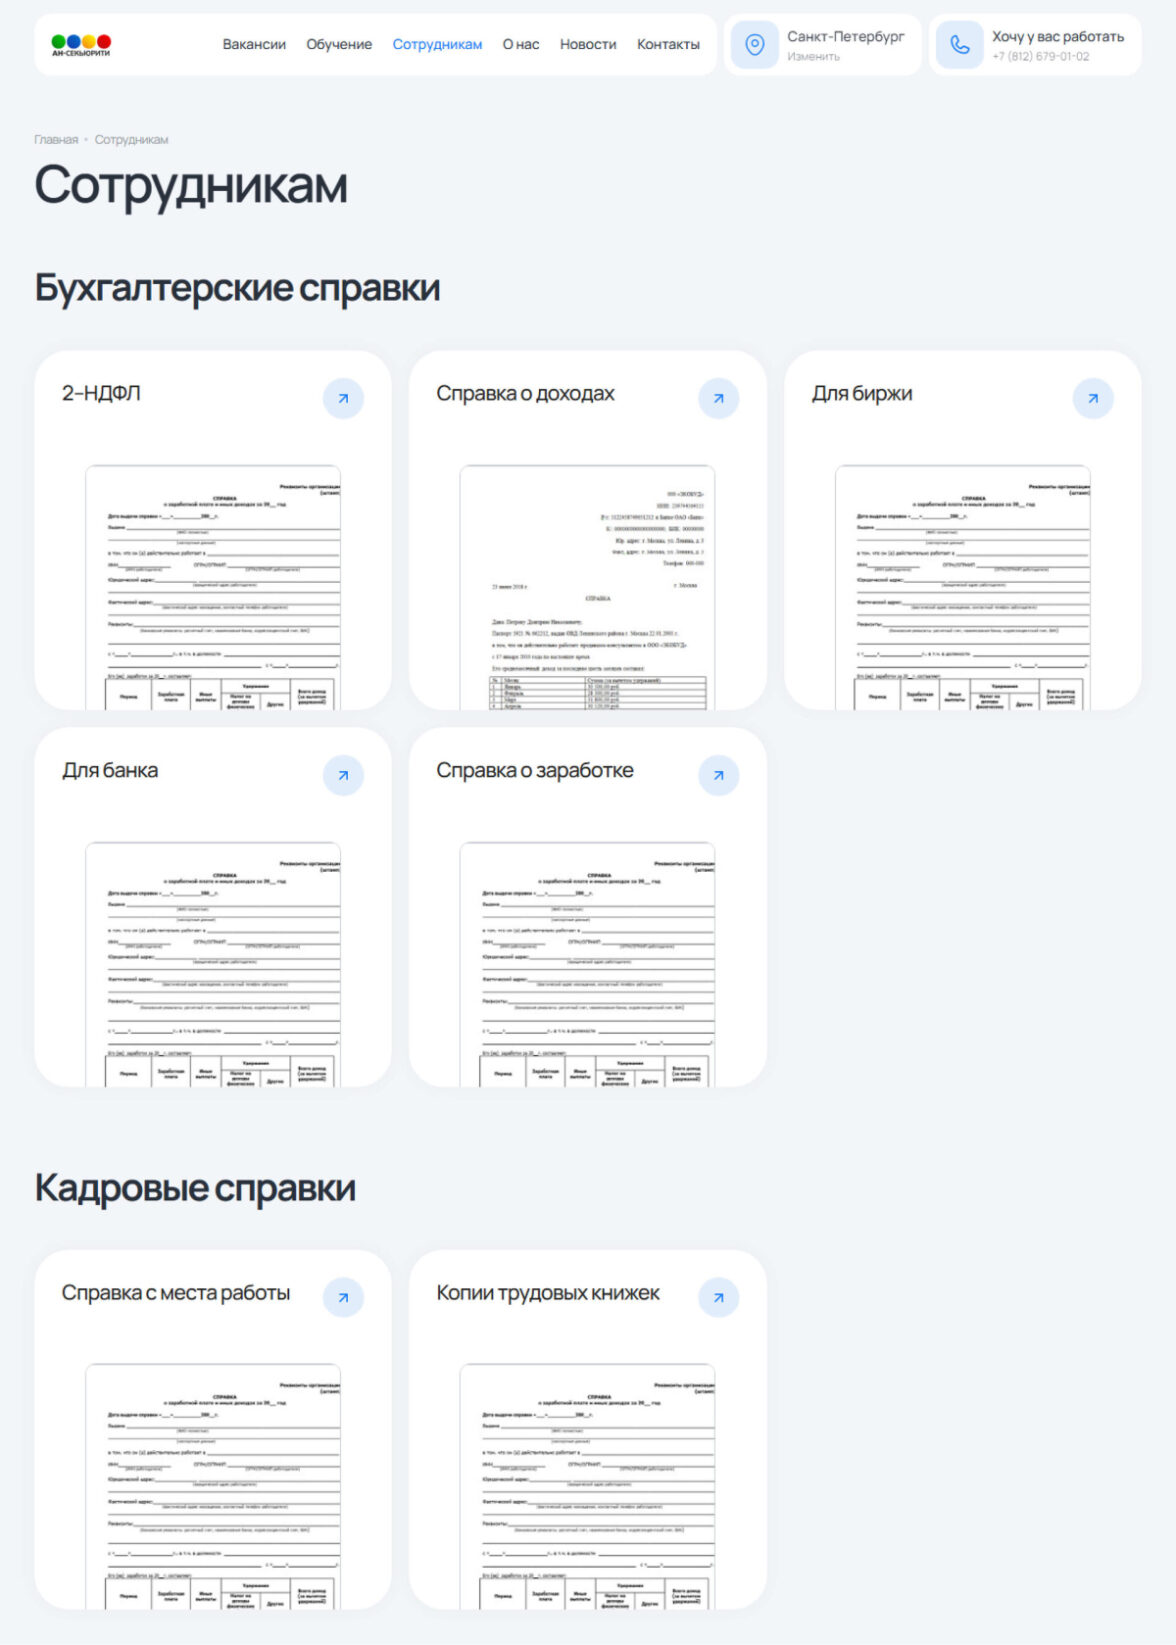The width and height of the screenshot is (1176, 1645).
Task: Click the Изменить city link
Action: pyautogui.click(x=813, y=57)
